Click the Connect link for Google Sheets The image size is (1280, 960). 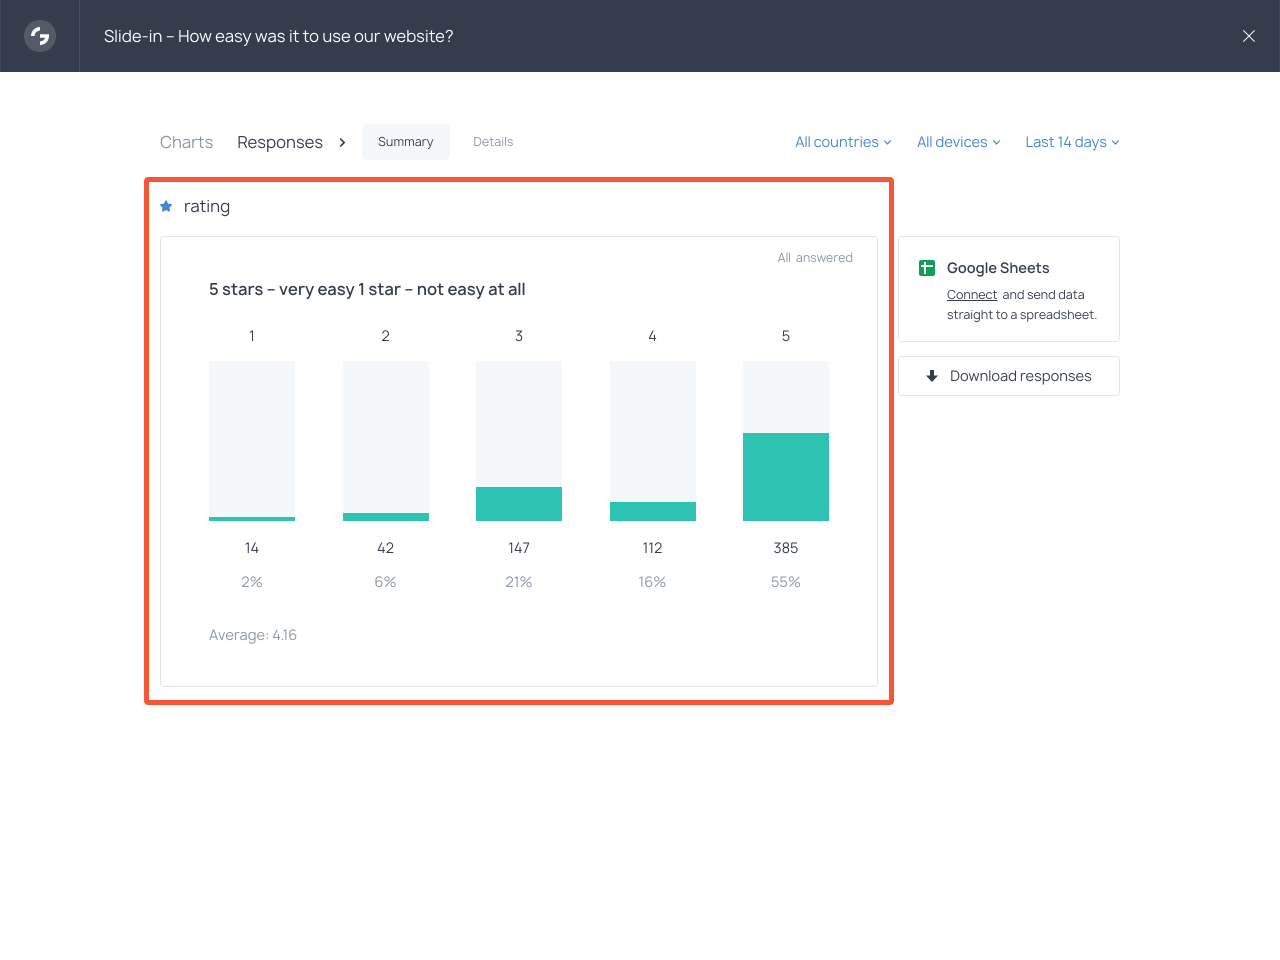pos(971,295)
